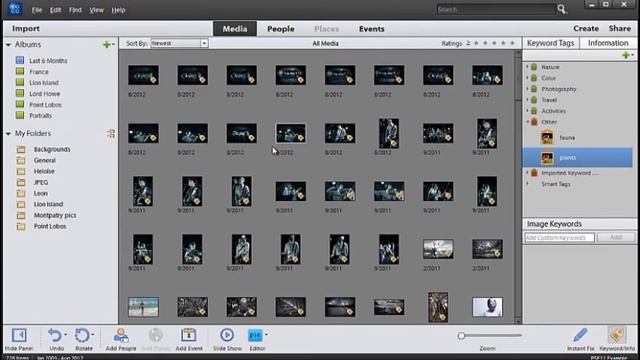Start the Slide Show

227,335
